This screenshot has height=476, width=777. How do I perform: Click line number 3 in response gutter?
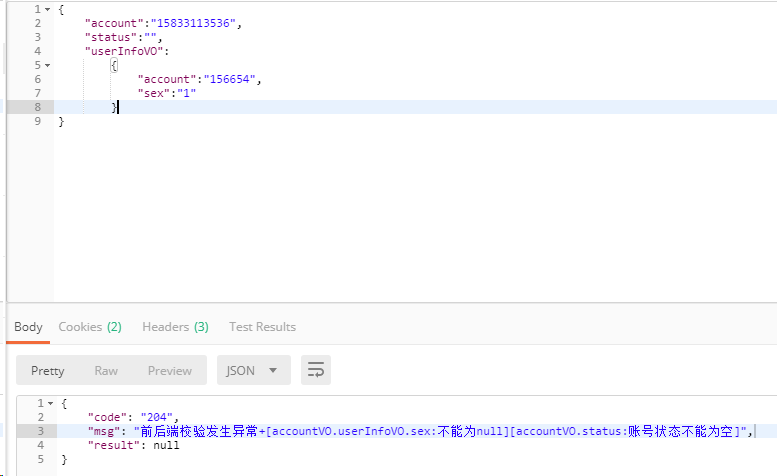(41, 431)
